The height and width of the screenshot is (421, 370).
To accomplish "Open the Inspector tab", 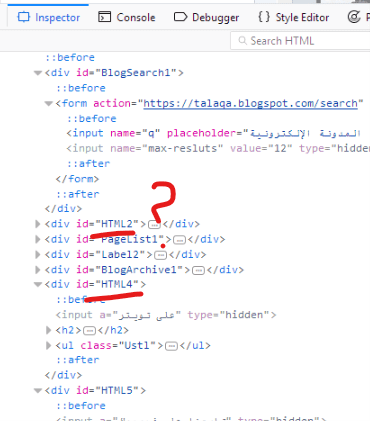I will point(48,17).
